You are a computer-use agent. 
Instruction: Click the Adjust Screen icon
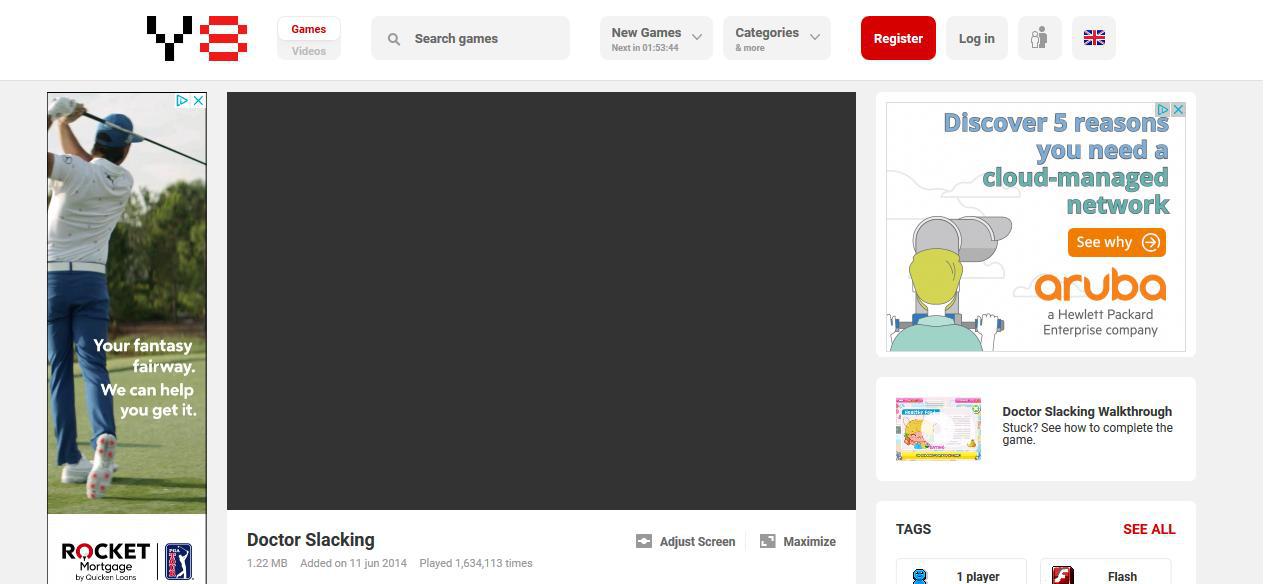644,541
